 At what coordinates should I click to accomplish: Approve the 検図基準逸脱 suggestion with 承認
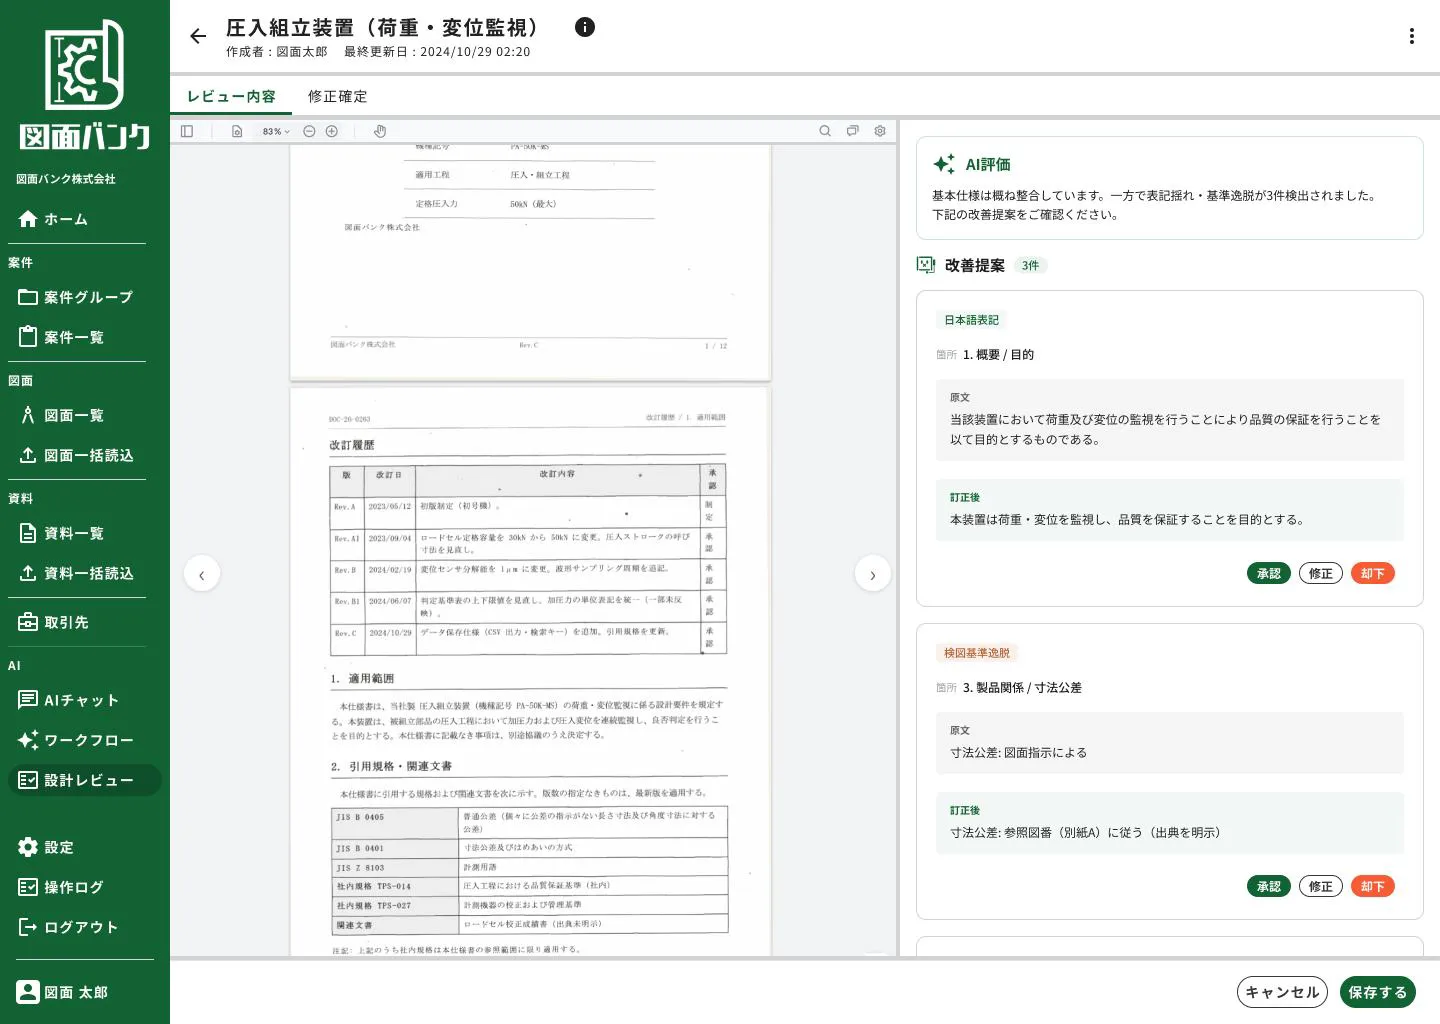coord(1269,886)
